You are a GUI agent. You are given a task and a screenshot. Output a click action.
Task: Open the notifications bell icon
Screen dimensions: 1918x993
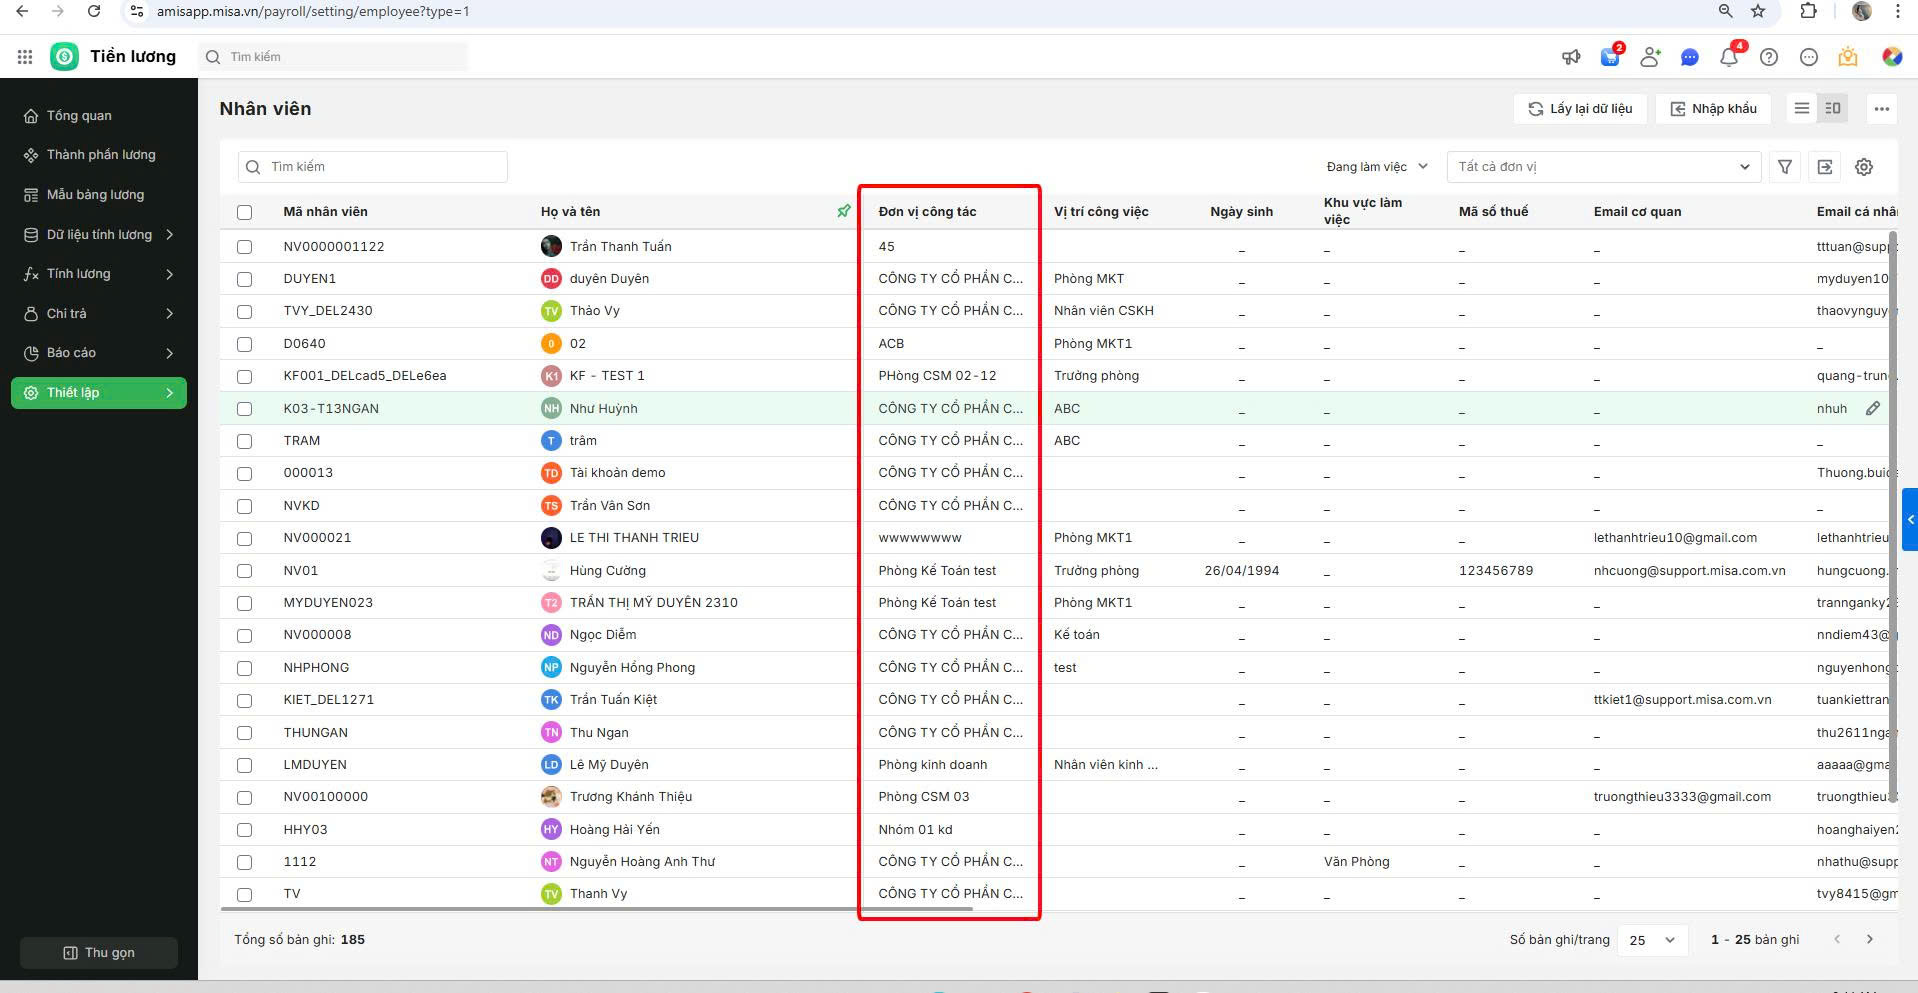coord(1729,57)
